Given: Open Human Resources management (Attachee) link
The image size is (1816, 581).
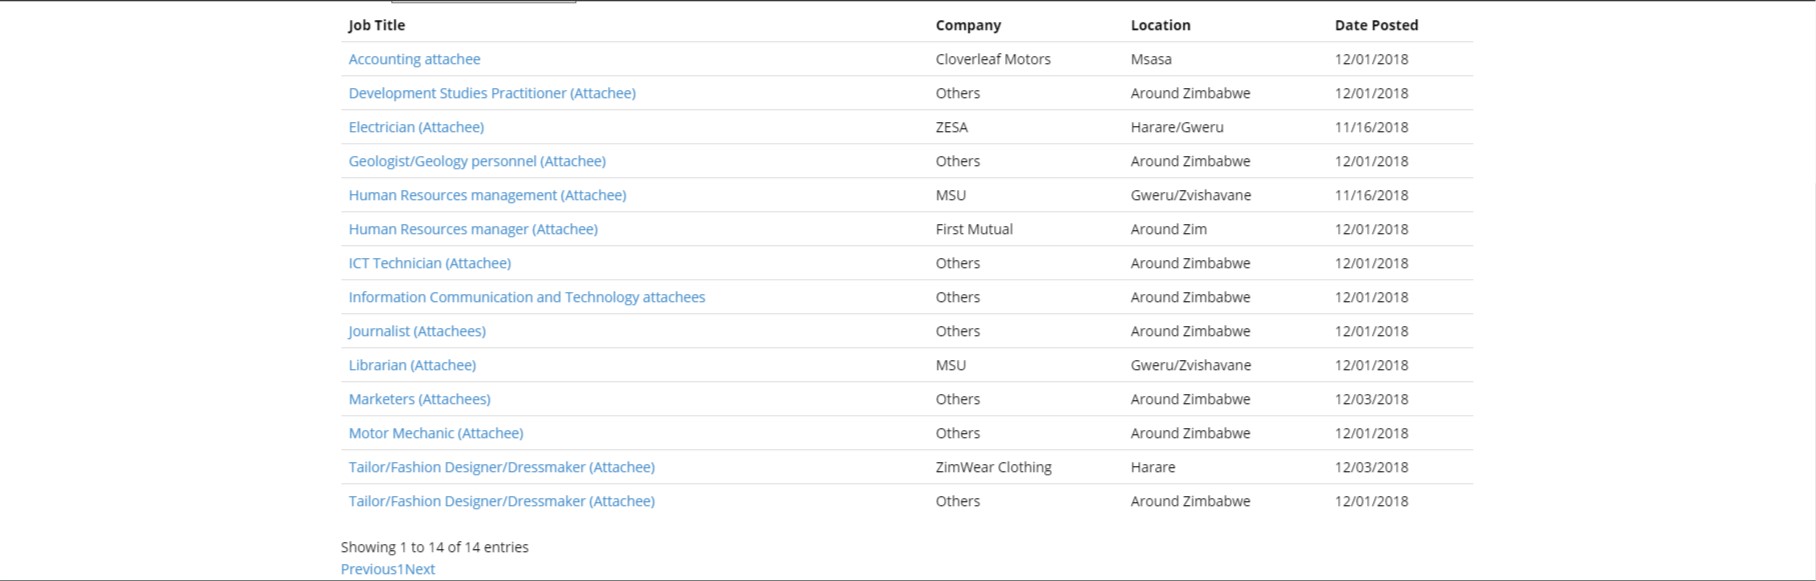Looking at the screenshot, I should tap(487, 195).
